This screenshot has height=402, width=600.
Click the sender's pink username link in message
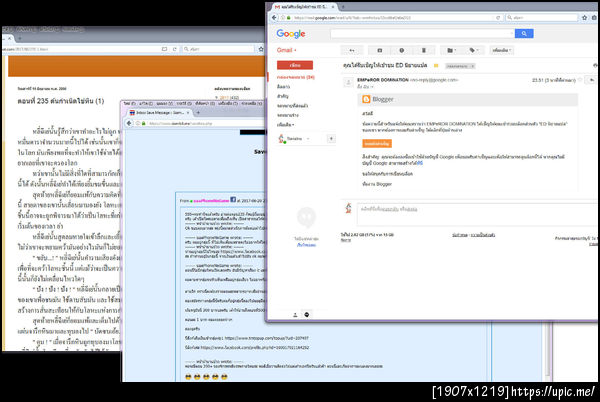coord(211,200)
